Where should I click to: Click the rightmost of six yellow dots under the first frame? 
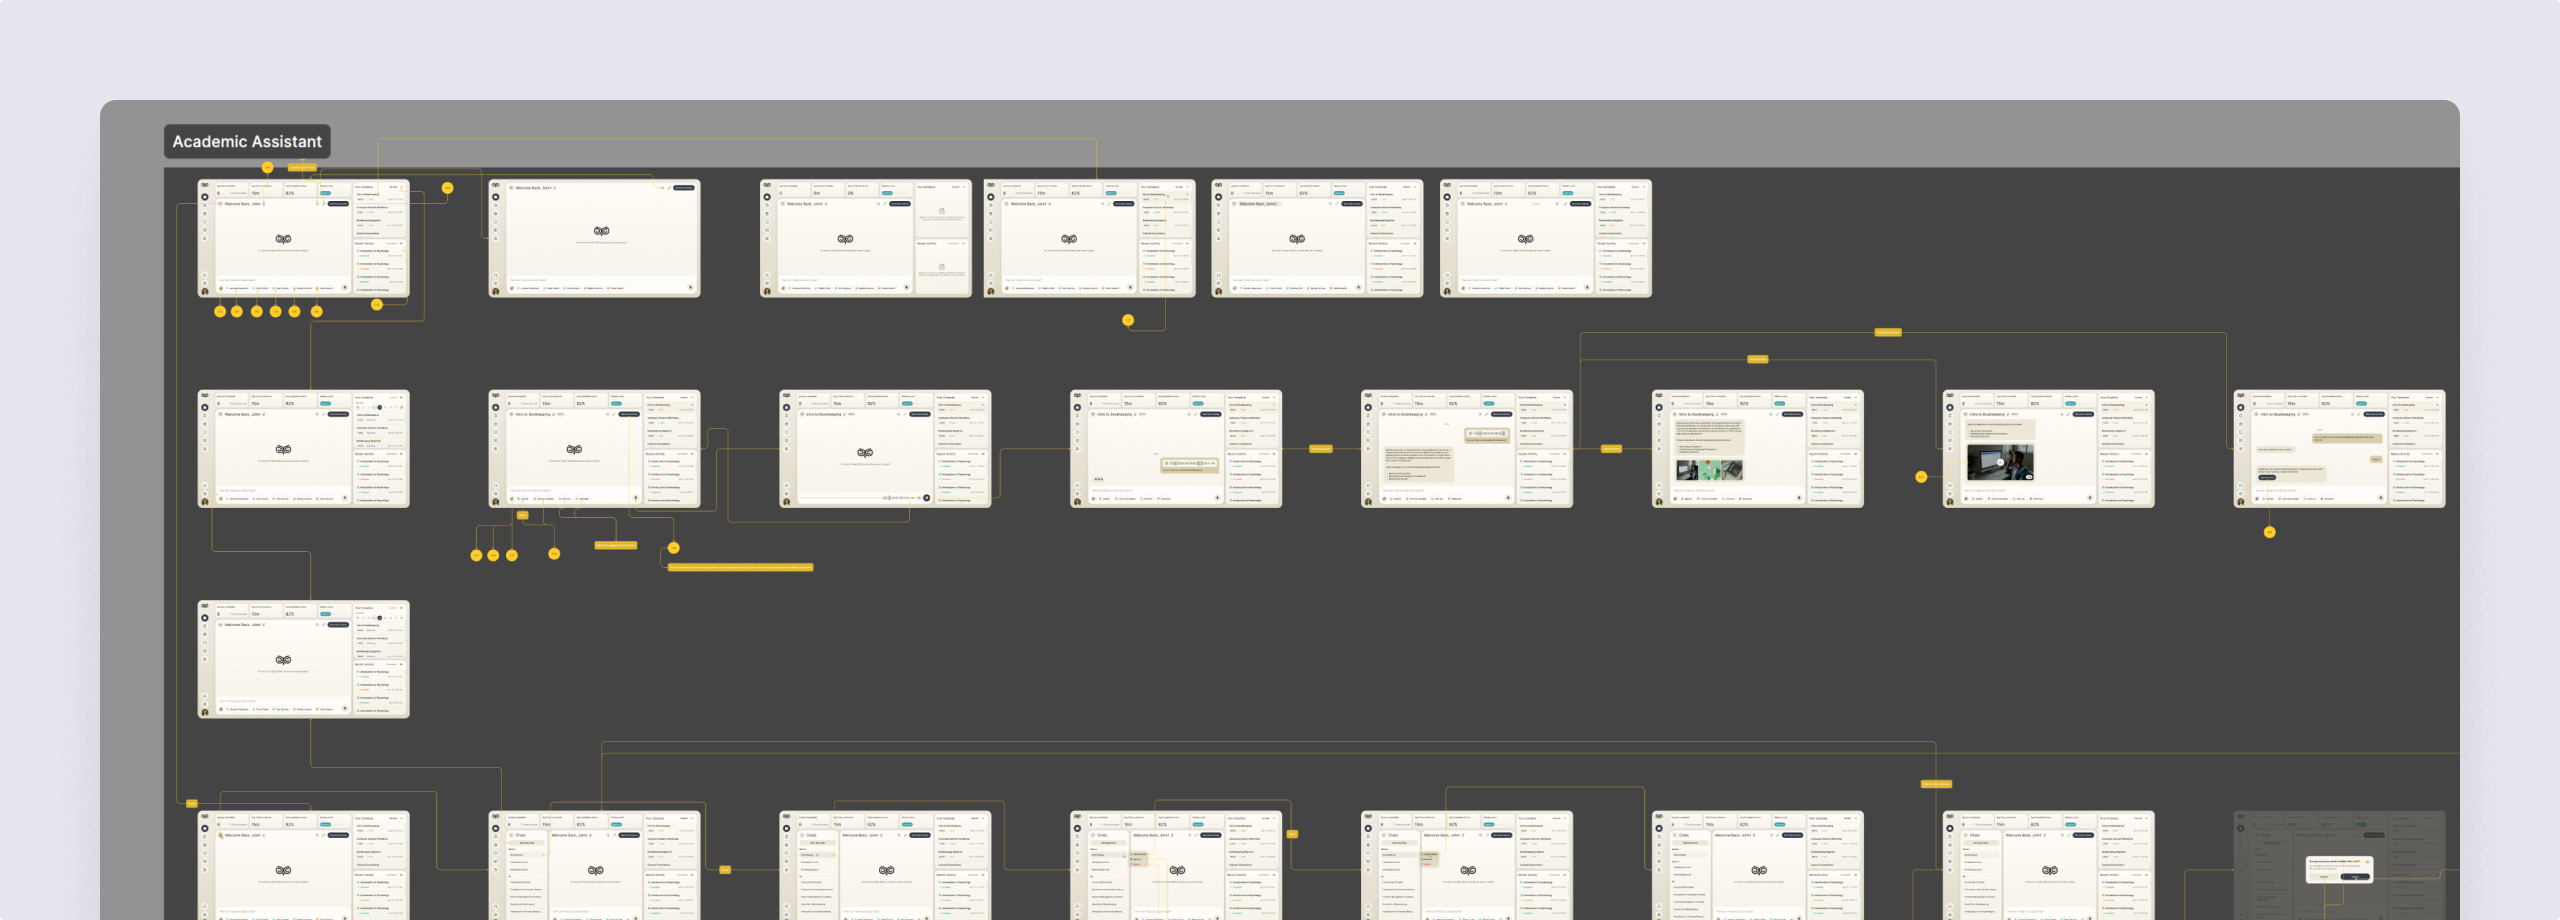point(316,311)
